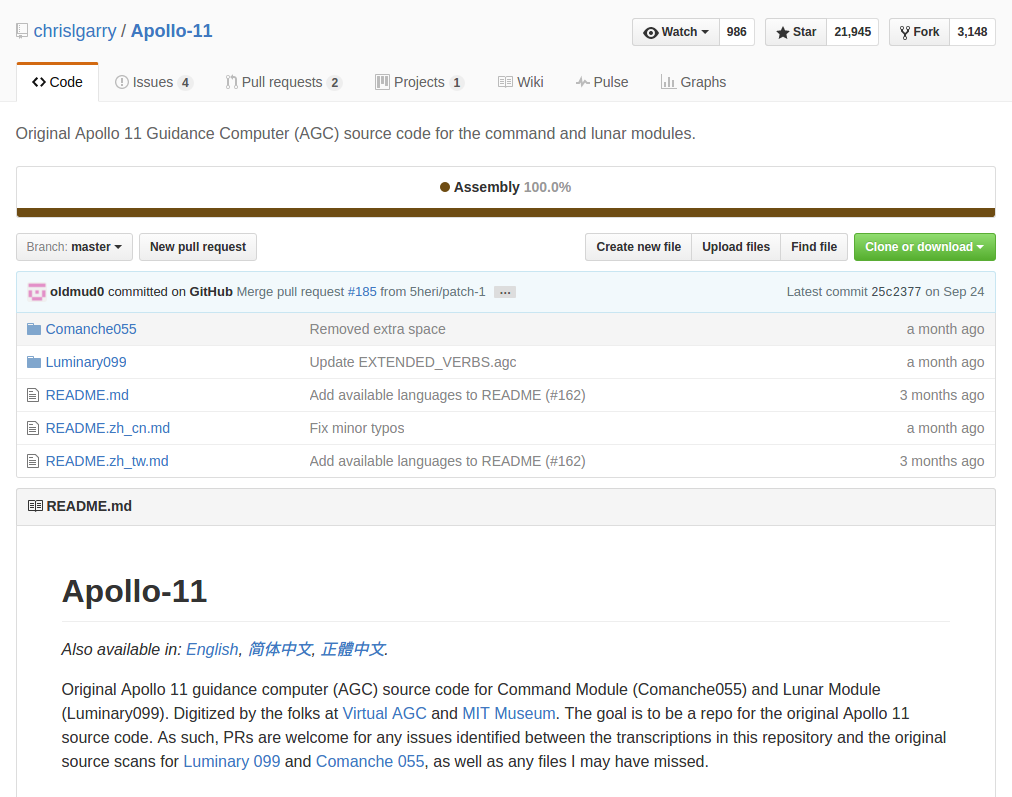
Task: Click the brown Assembly language color bar
Action: [506, 212]
